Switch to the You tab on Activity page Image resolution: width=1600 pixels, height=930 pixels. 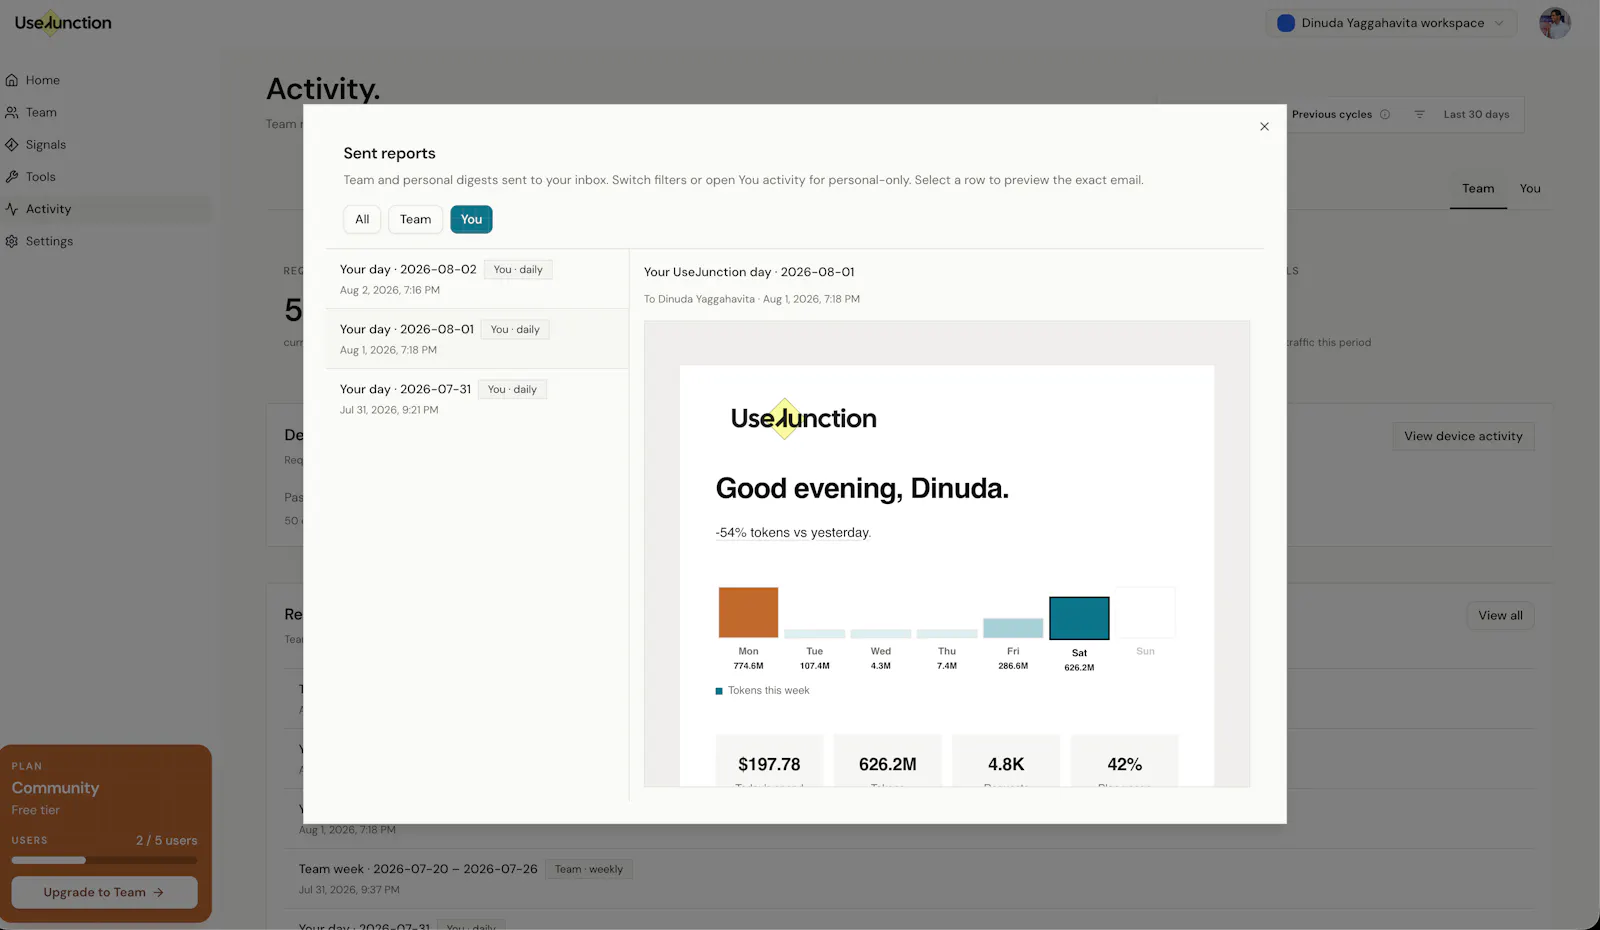(1530, 188)
